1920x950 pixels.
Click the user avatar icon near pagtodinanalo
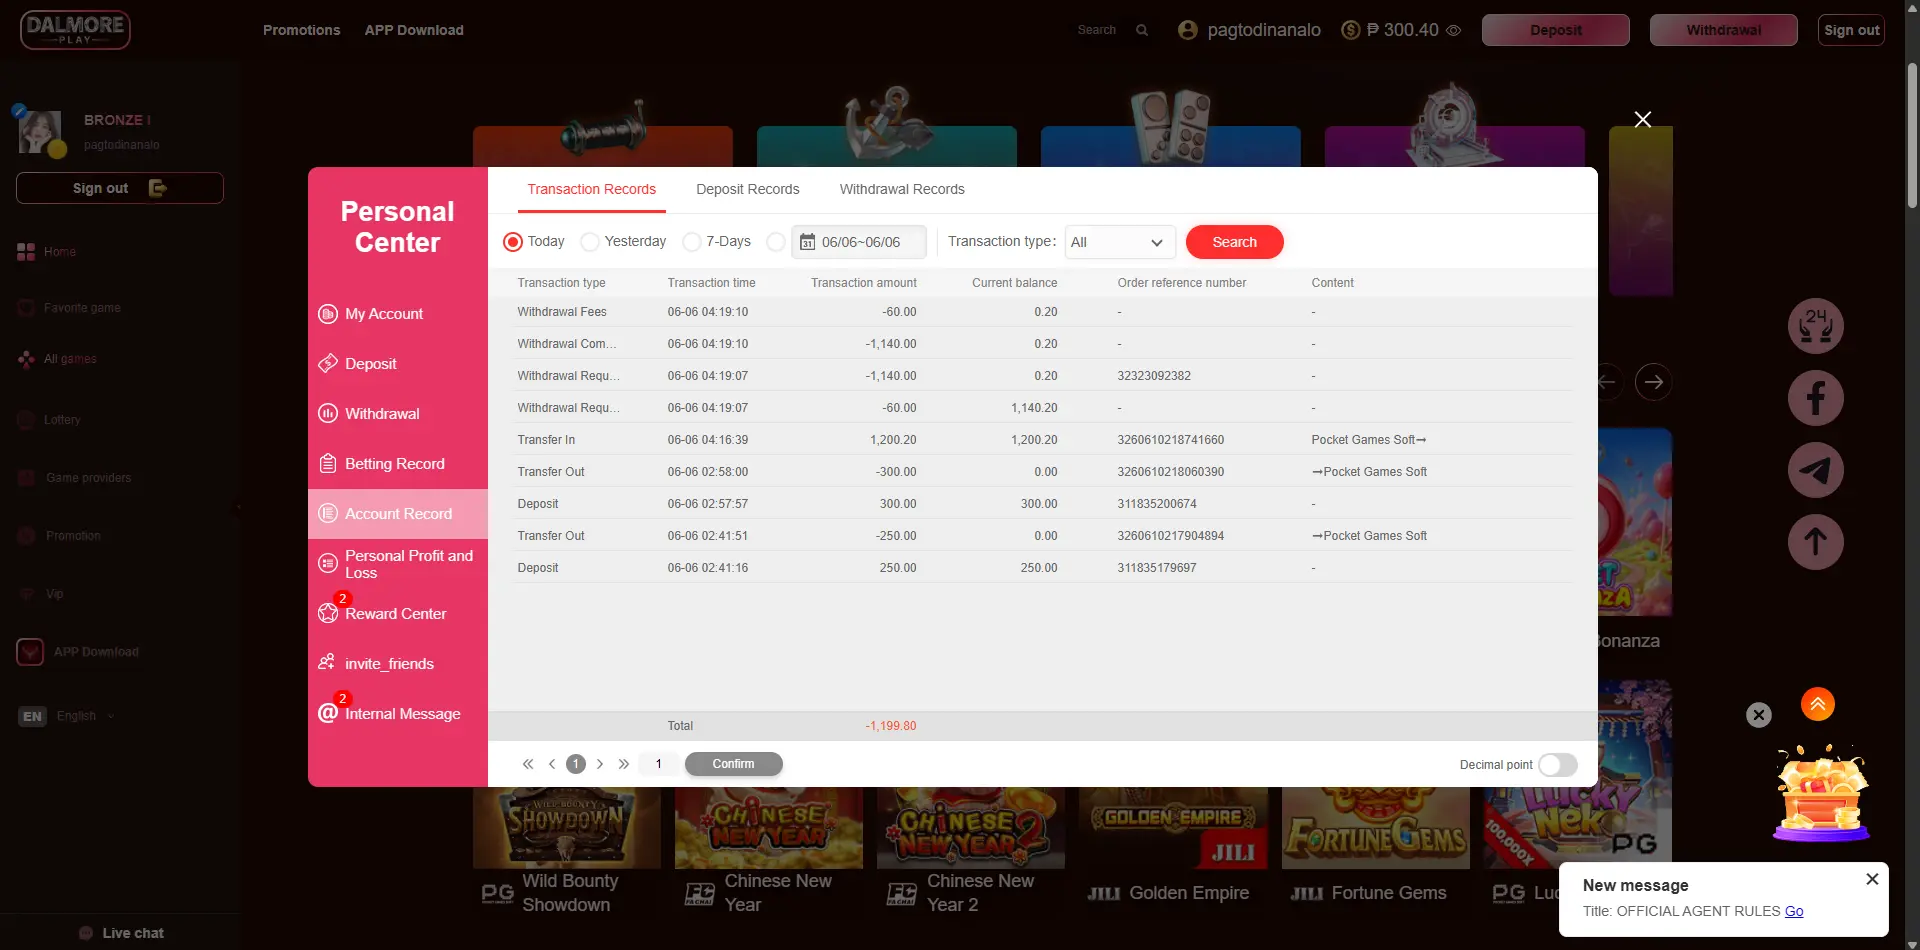tap(1188, 30)
